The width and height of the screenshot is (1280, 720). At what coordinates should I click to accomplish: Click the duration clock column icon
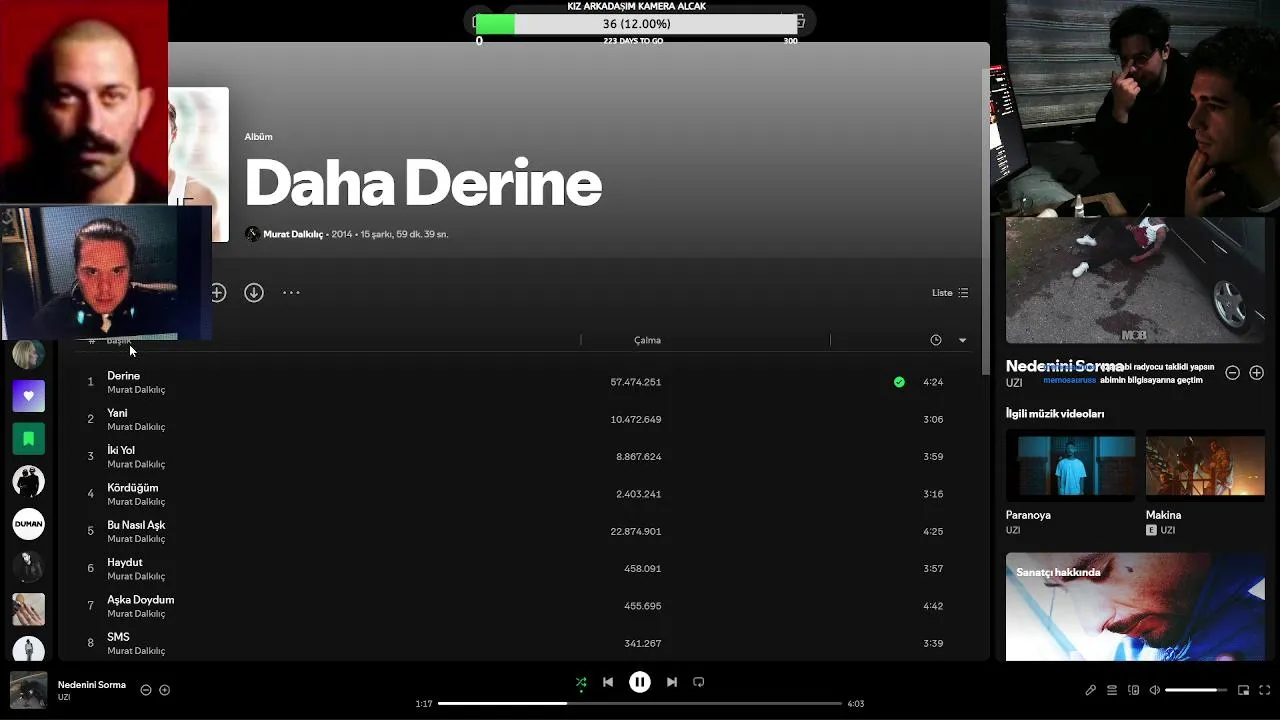point(936,340)
